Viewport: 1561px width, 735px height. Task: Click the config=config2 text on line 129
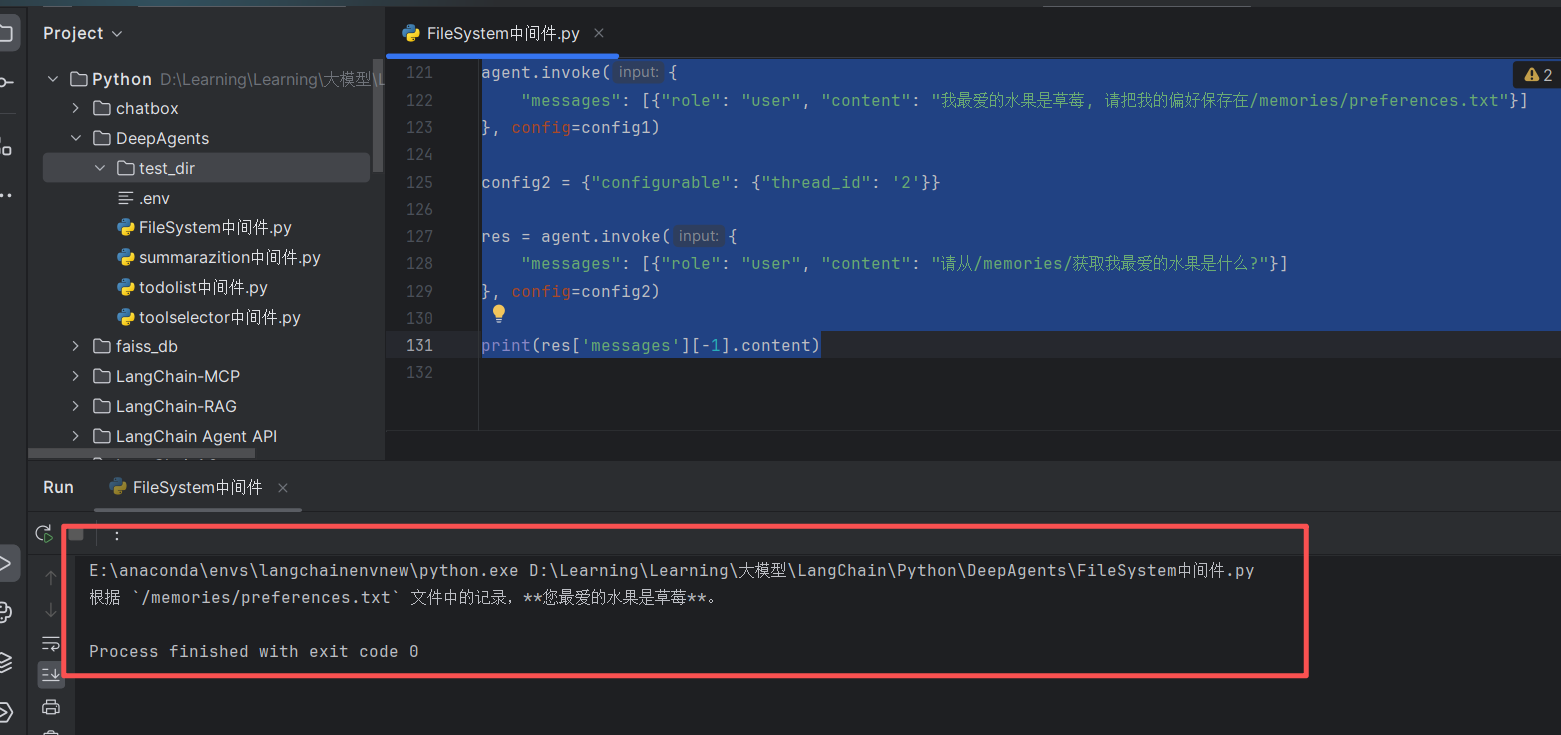coord(586,291)
